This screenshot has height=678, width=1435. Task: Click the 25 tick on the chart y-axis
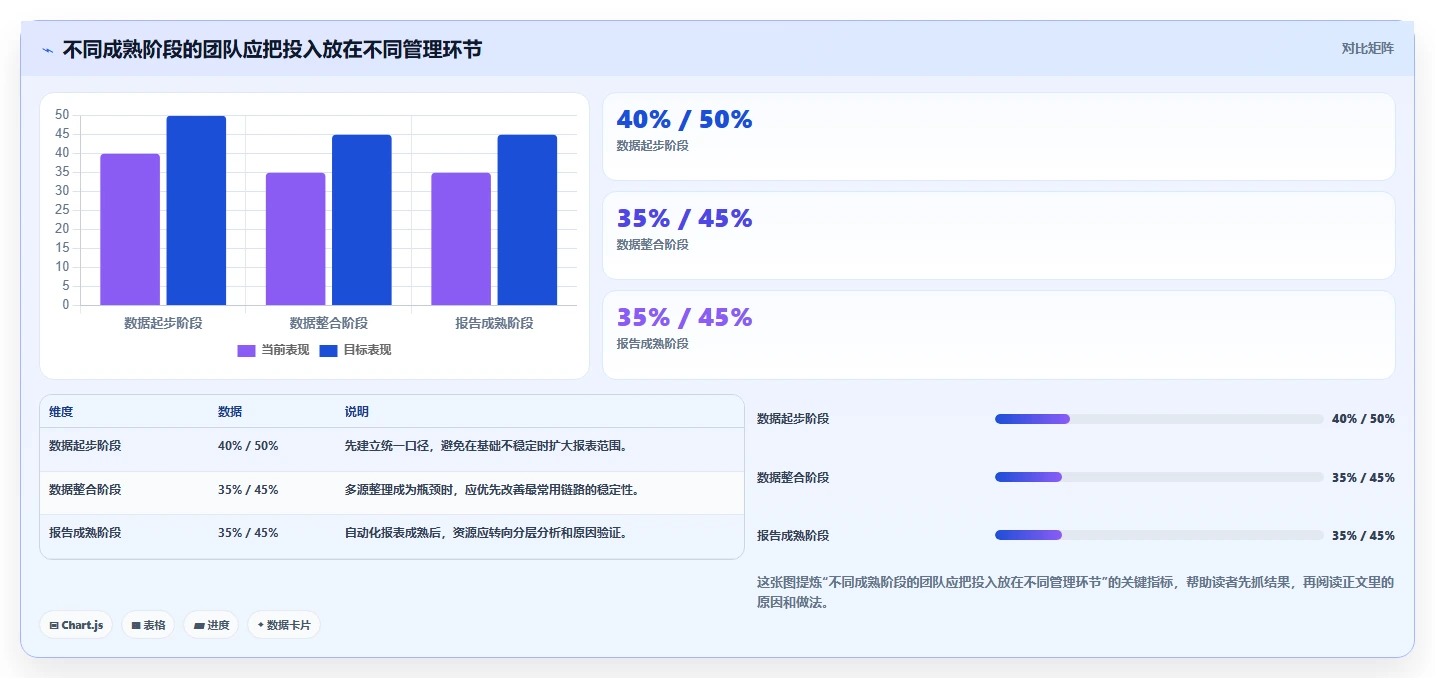pos(63,210)
